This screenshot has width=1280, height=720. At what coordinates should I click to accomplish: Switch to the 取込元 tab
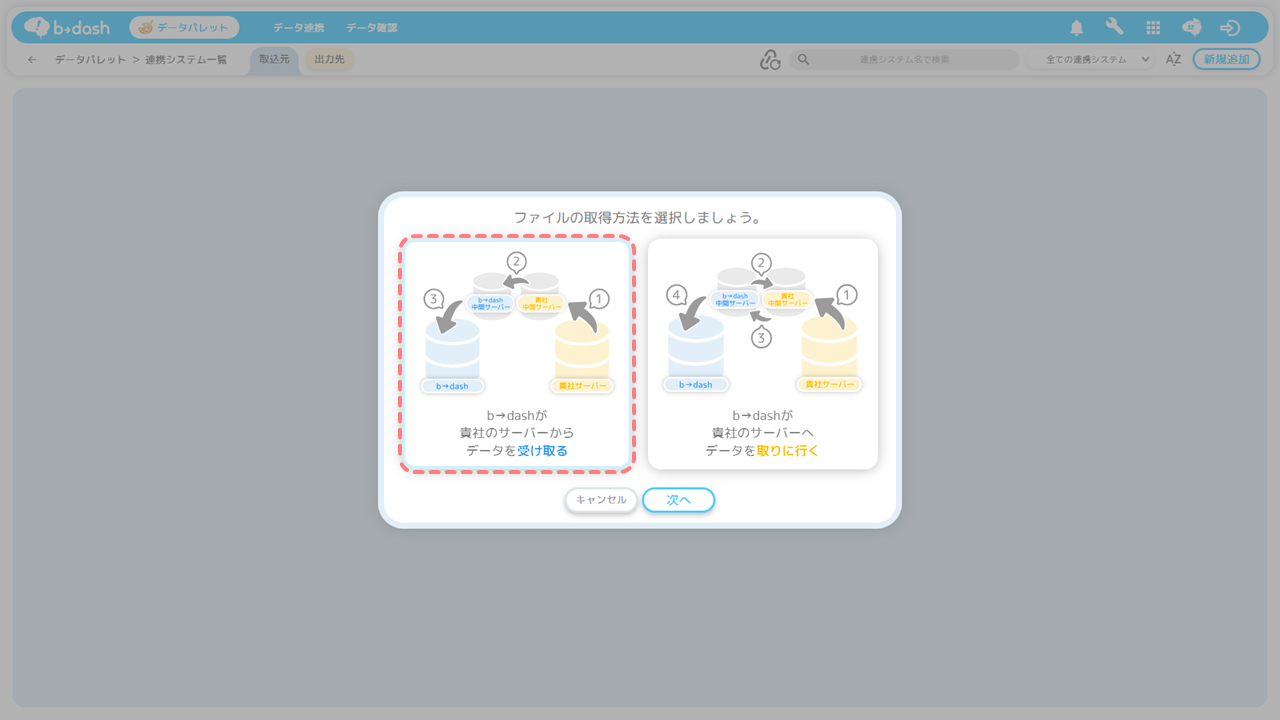pos(274,60)
